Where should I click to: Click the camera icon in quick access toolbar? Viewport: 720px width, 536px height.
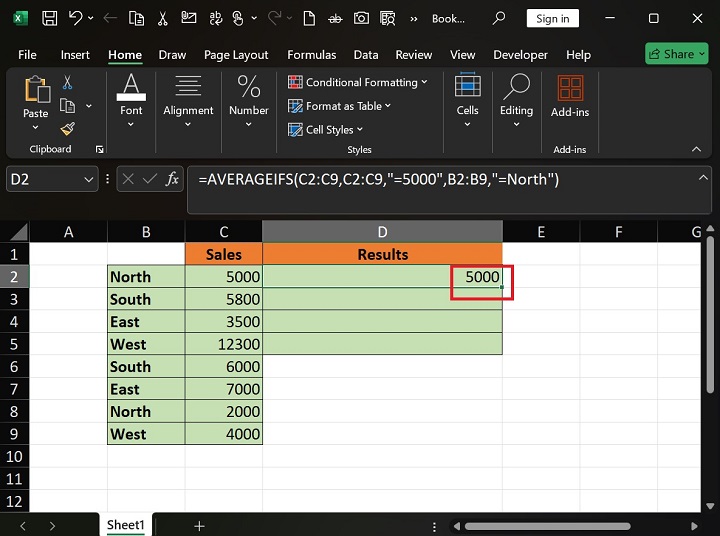tap(360, 18)
